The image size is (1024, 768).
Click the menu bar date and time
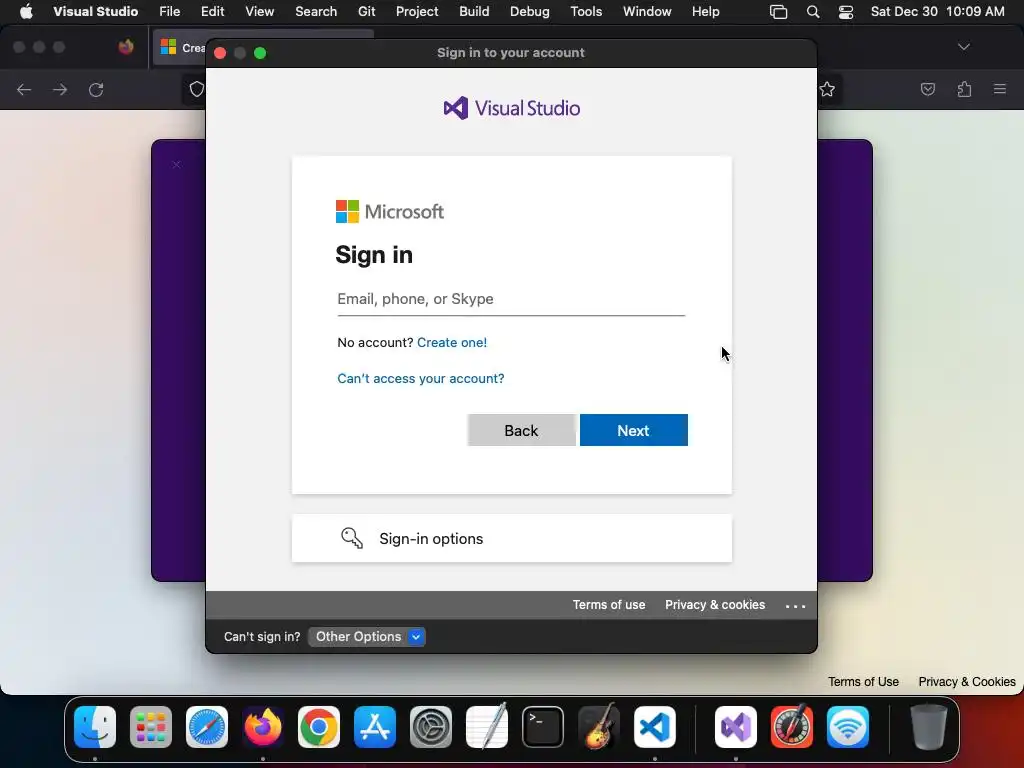pos(938,12)
